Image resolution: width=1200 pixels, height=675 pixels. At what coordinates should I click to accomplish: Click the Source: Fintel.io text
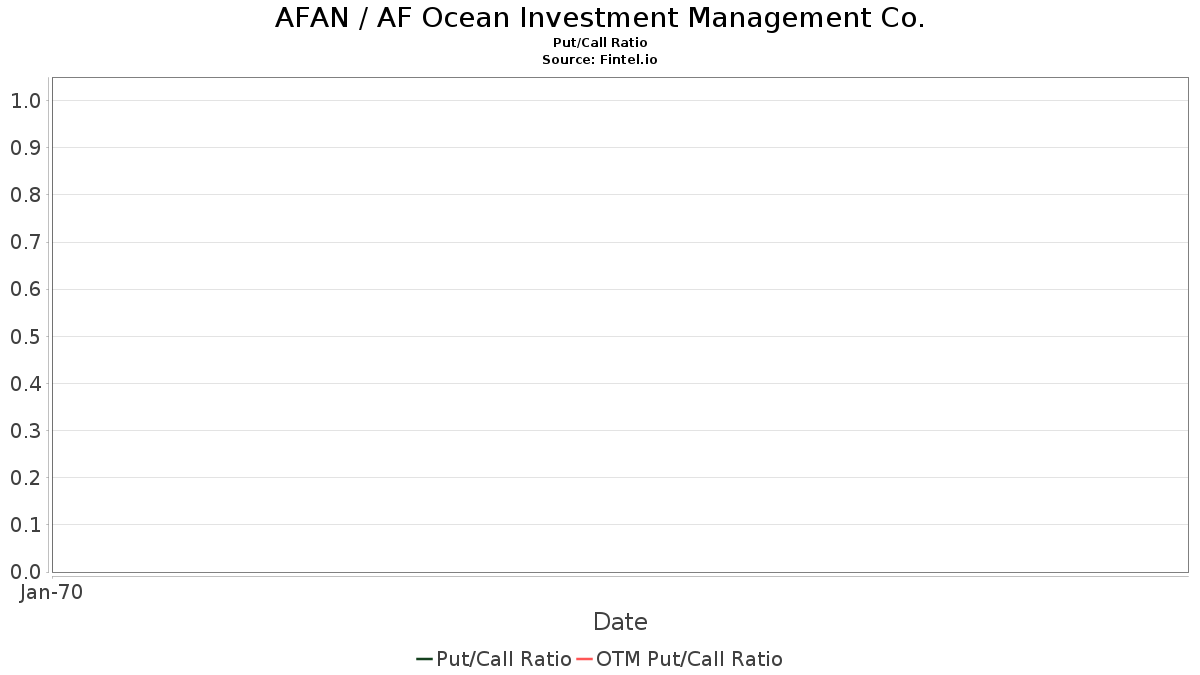pyautogui.click(x=600, y=60)
